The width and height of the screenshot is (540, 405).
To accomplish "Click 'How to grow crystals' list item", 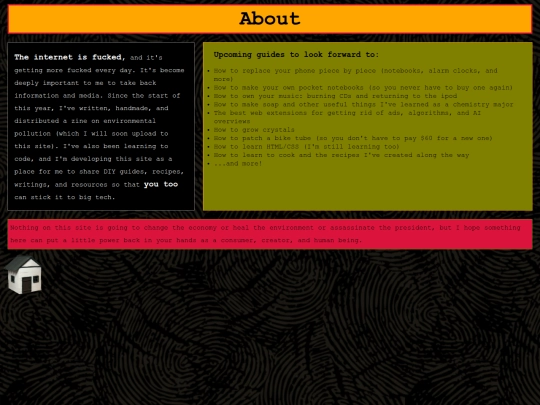I will click(x=254, y=129).
